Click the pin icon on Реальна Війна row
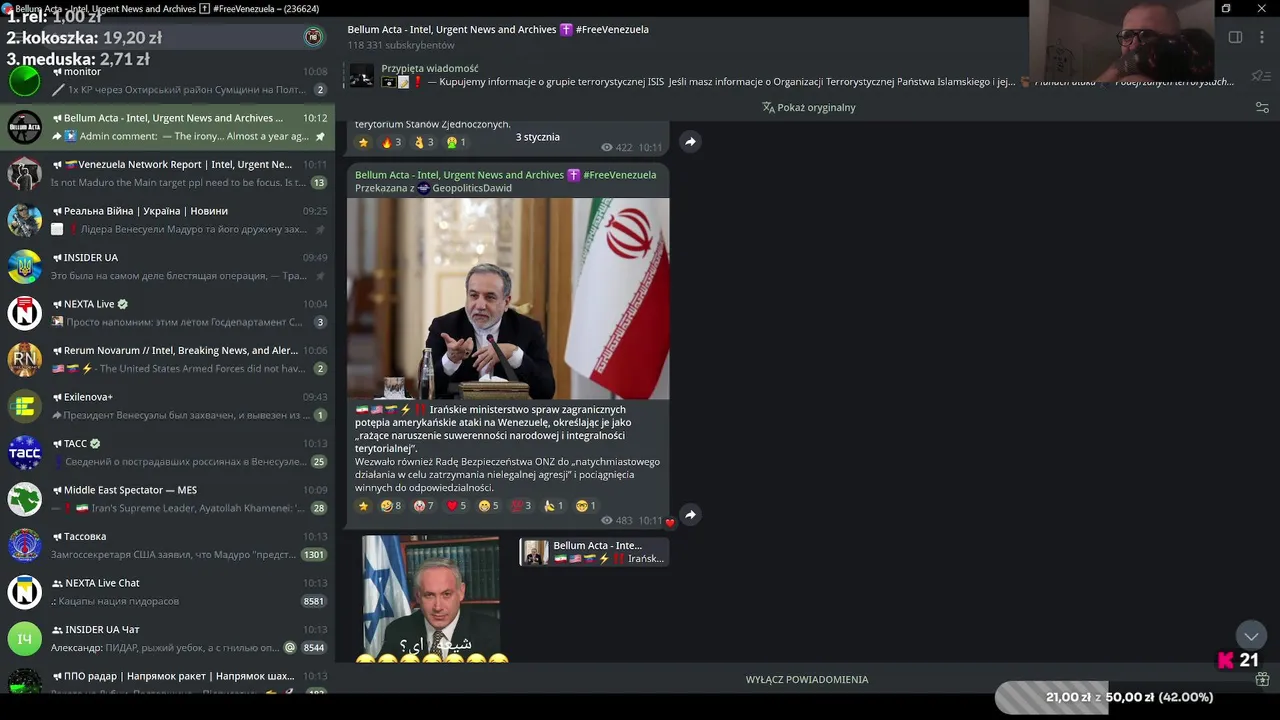Image resolution: width=1280 pixels, height=720 pixels. click(320, 229)
